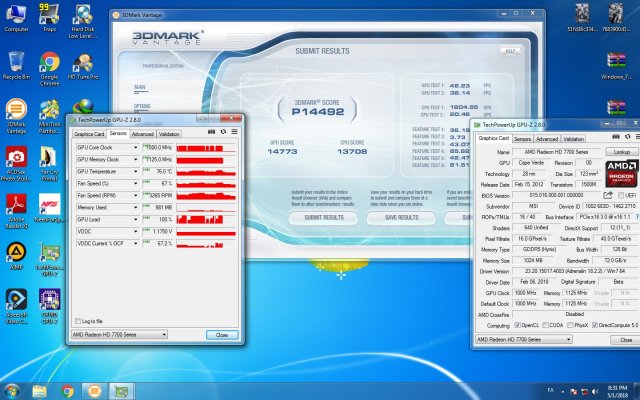Screen dimensions: 640x400
Task: Open the Recycle Bin icon
Action: click(15, 67)
